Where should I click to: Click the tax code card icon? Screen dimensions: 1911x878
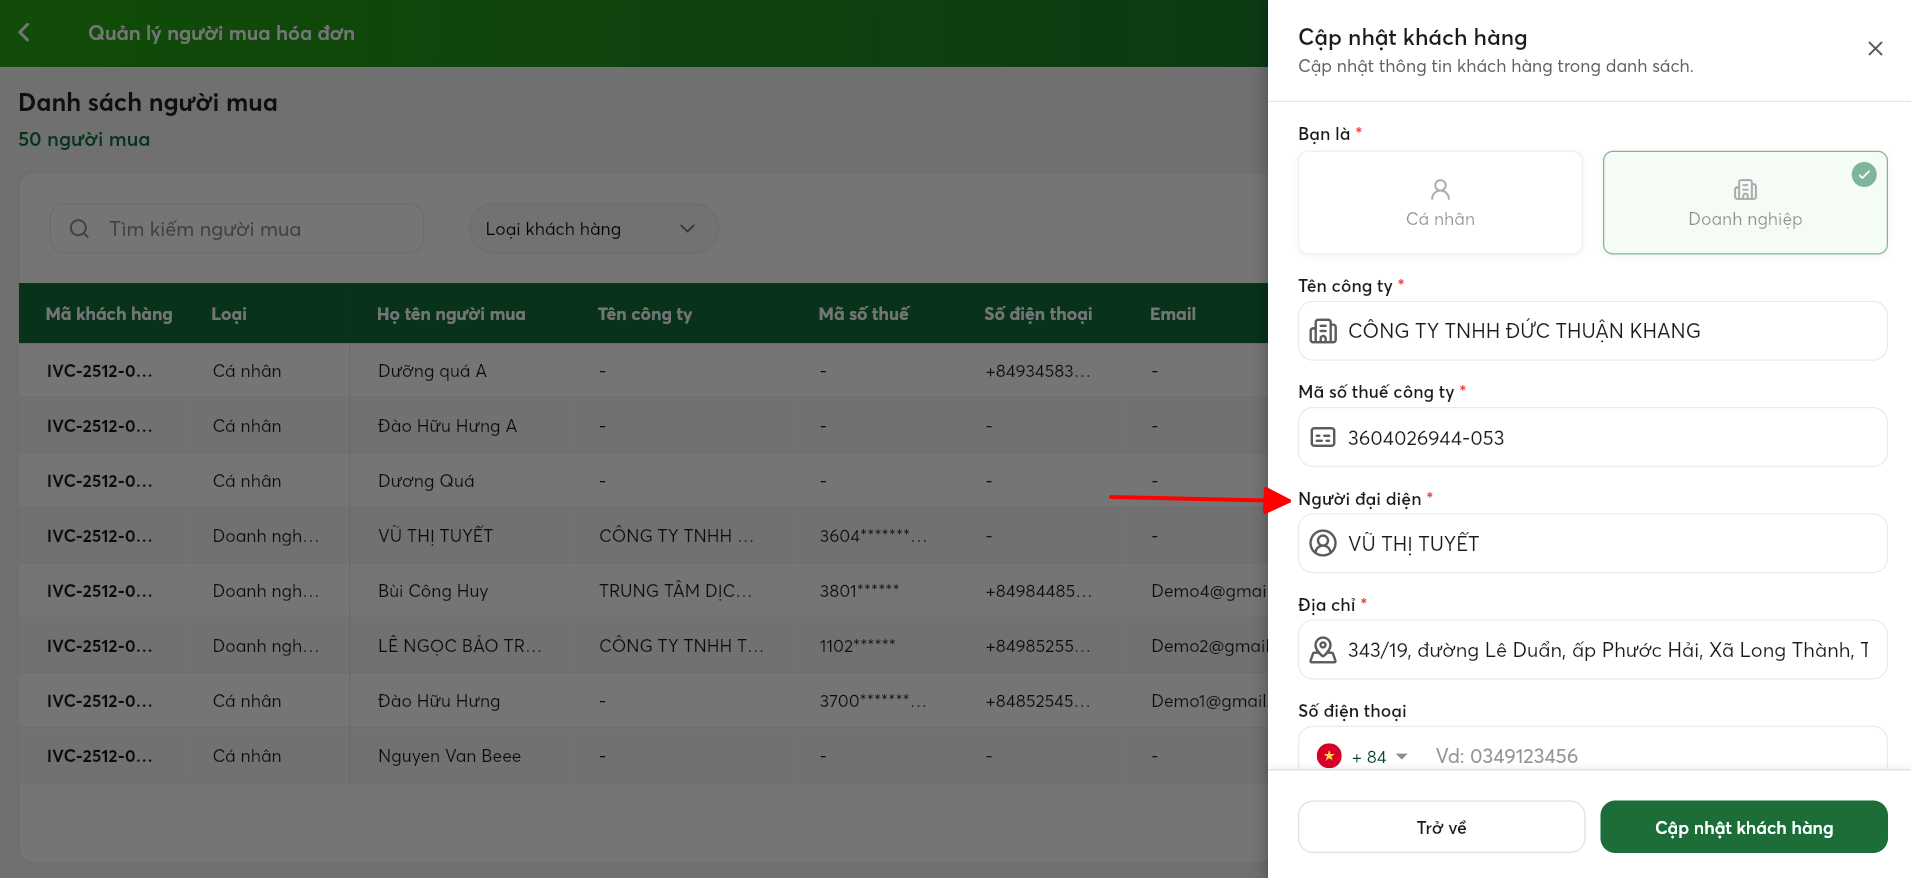[1322, 438]
